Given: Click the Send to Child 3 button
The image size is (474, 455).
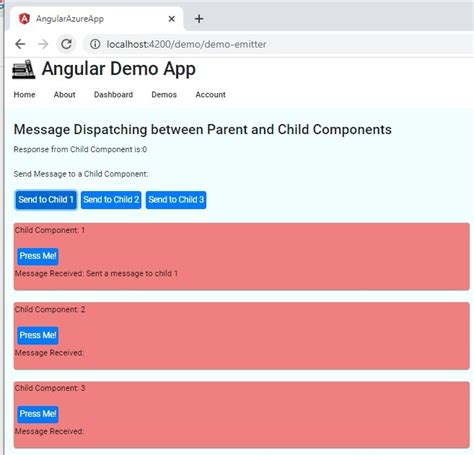Looking at the screenshot, I should (176, 200).
